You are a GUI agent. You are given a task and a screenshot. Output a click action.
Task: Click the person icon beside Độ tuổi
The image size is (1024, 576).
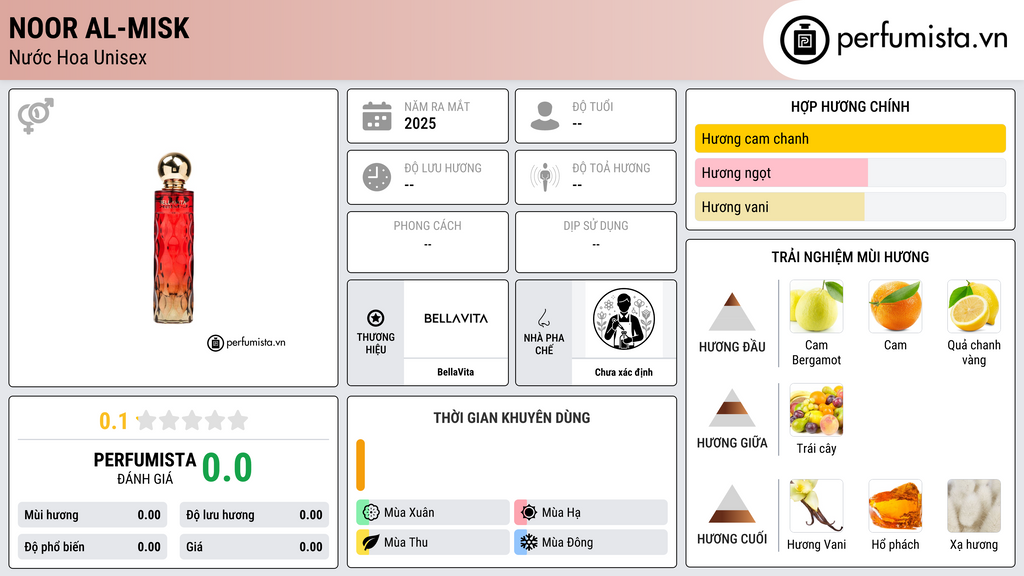point(545,116)
